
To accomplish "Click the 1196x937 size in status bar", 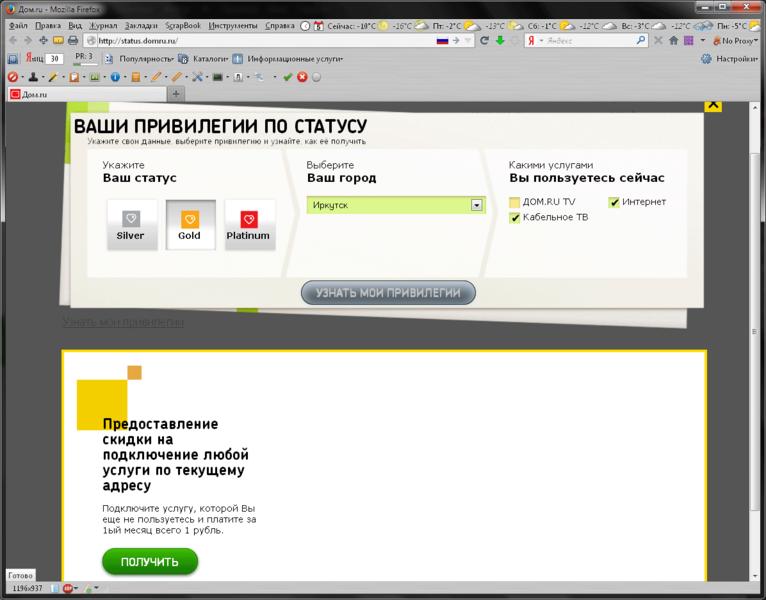I will point(27,588).
